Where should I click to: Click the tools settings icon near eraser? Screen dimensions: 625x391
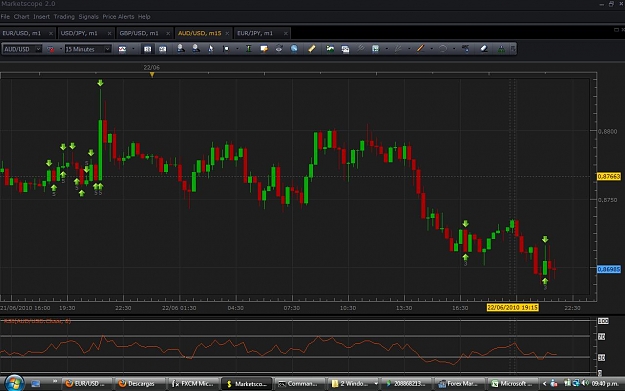pos(466,49)
